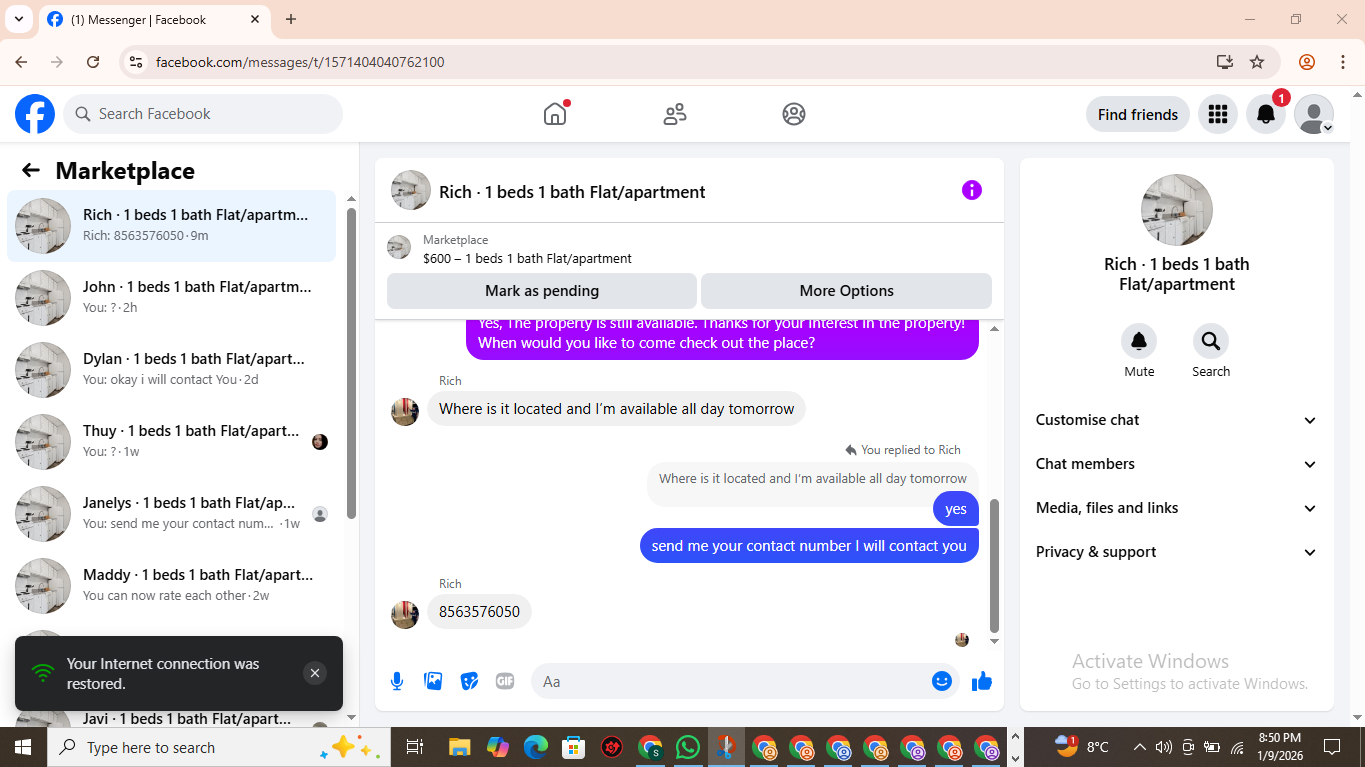Open the account profile picture menu
This screenshot has width=1365, height=767.
point(1313,114)
